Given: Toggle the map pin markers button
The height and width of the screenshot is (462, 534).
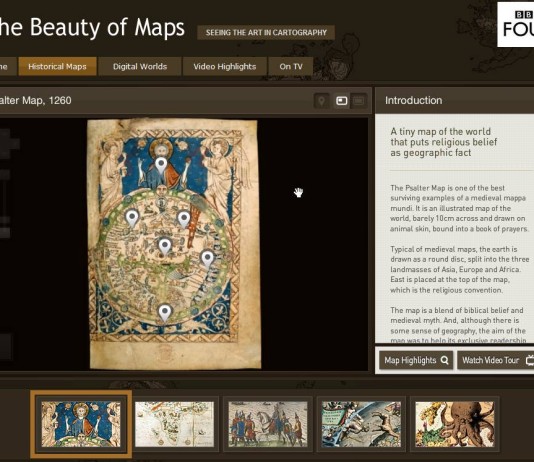Looking at the screenshot, I should [321, 101].
